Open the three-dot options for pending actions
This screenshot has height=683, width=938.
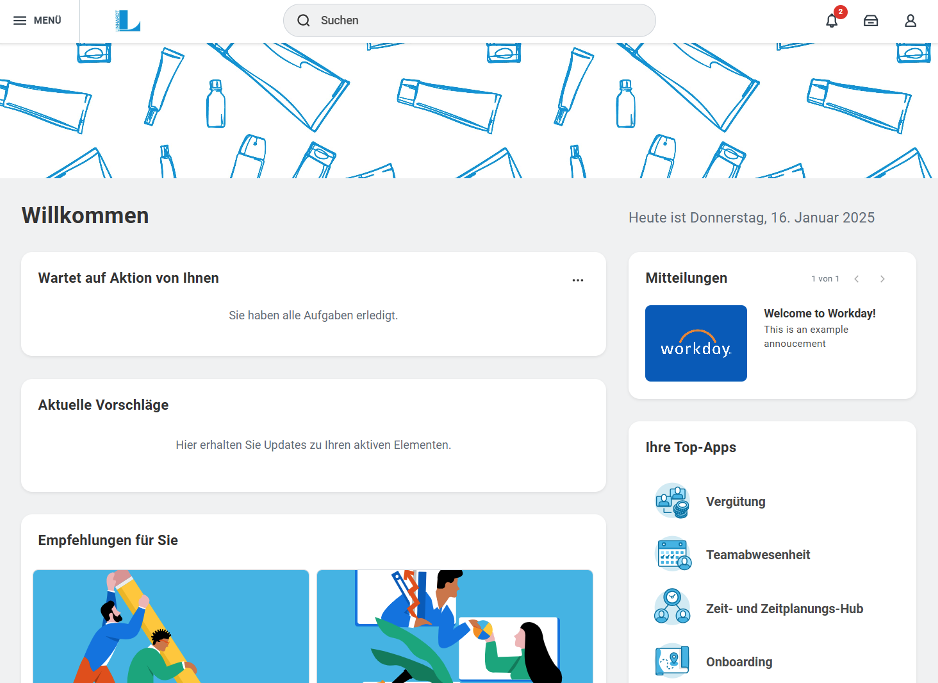(577, 280)
